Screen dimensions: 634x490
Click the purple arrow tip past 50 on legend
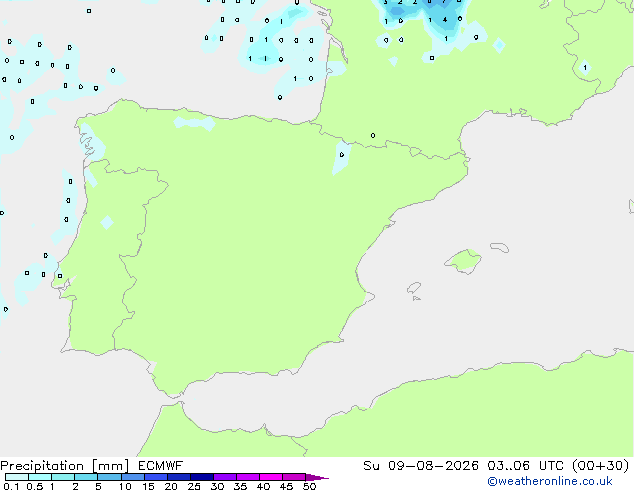point(317,477)
